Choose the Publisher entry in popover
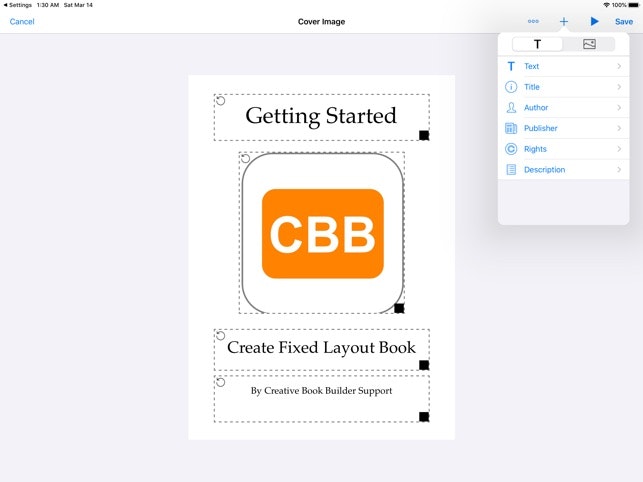643x482 pixels. pyautogui.click(x=563, y=128)
